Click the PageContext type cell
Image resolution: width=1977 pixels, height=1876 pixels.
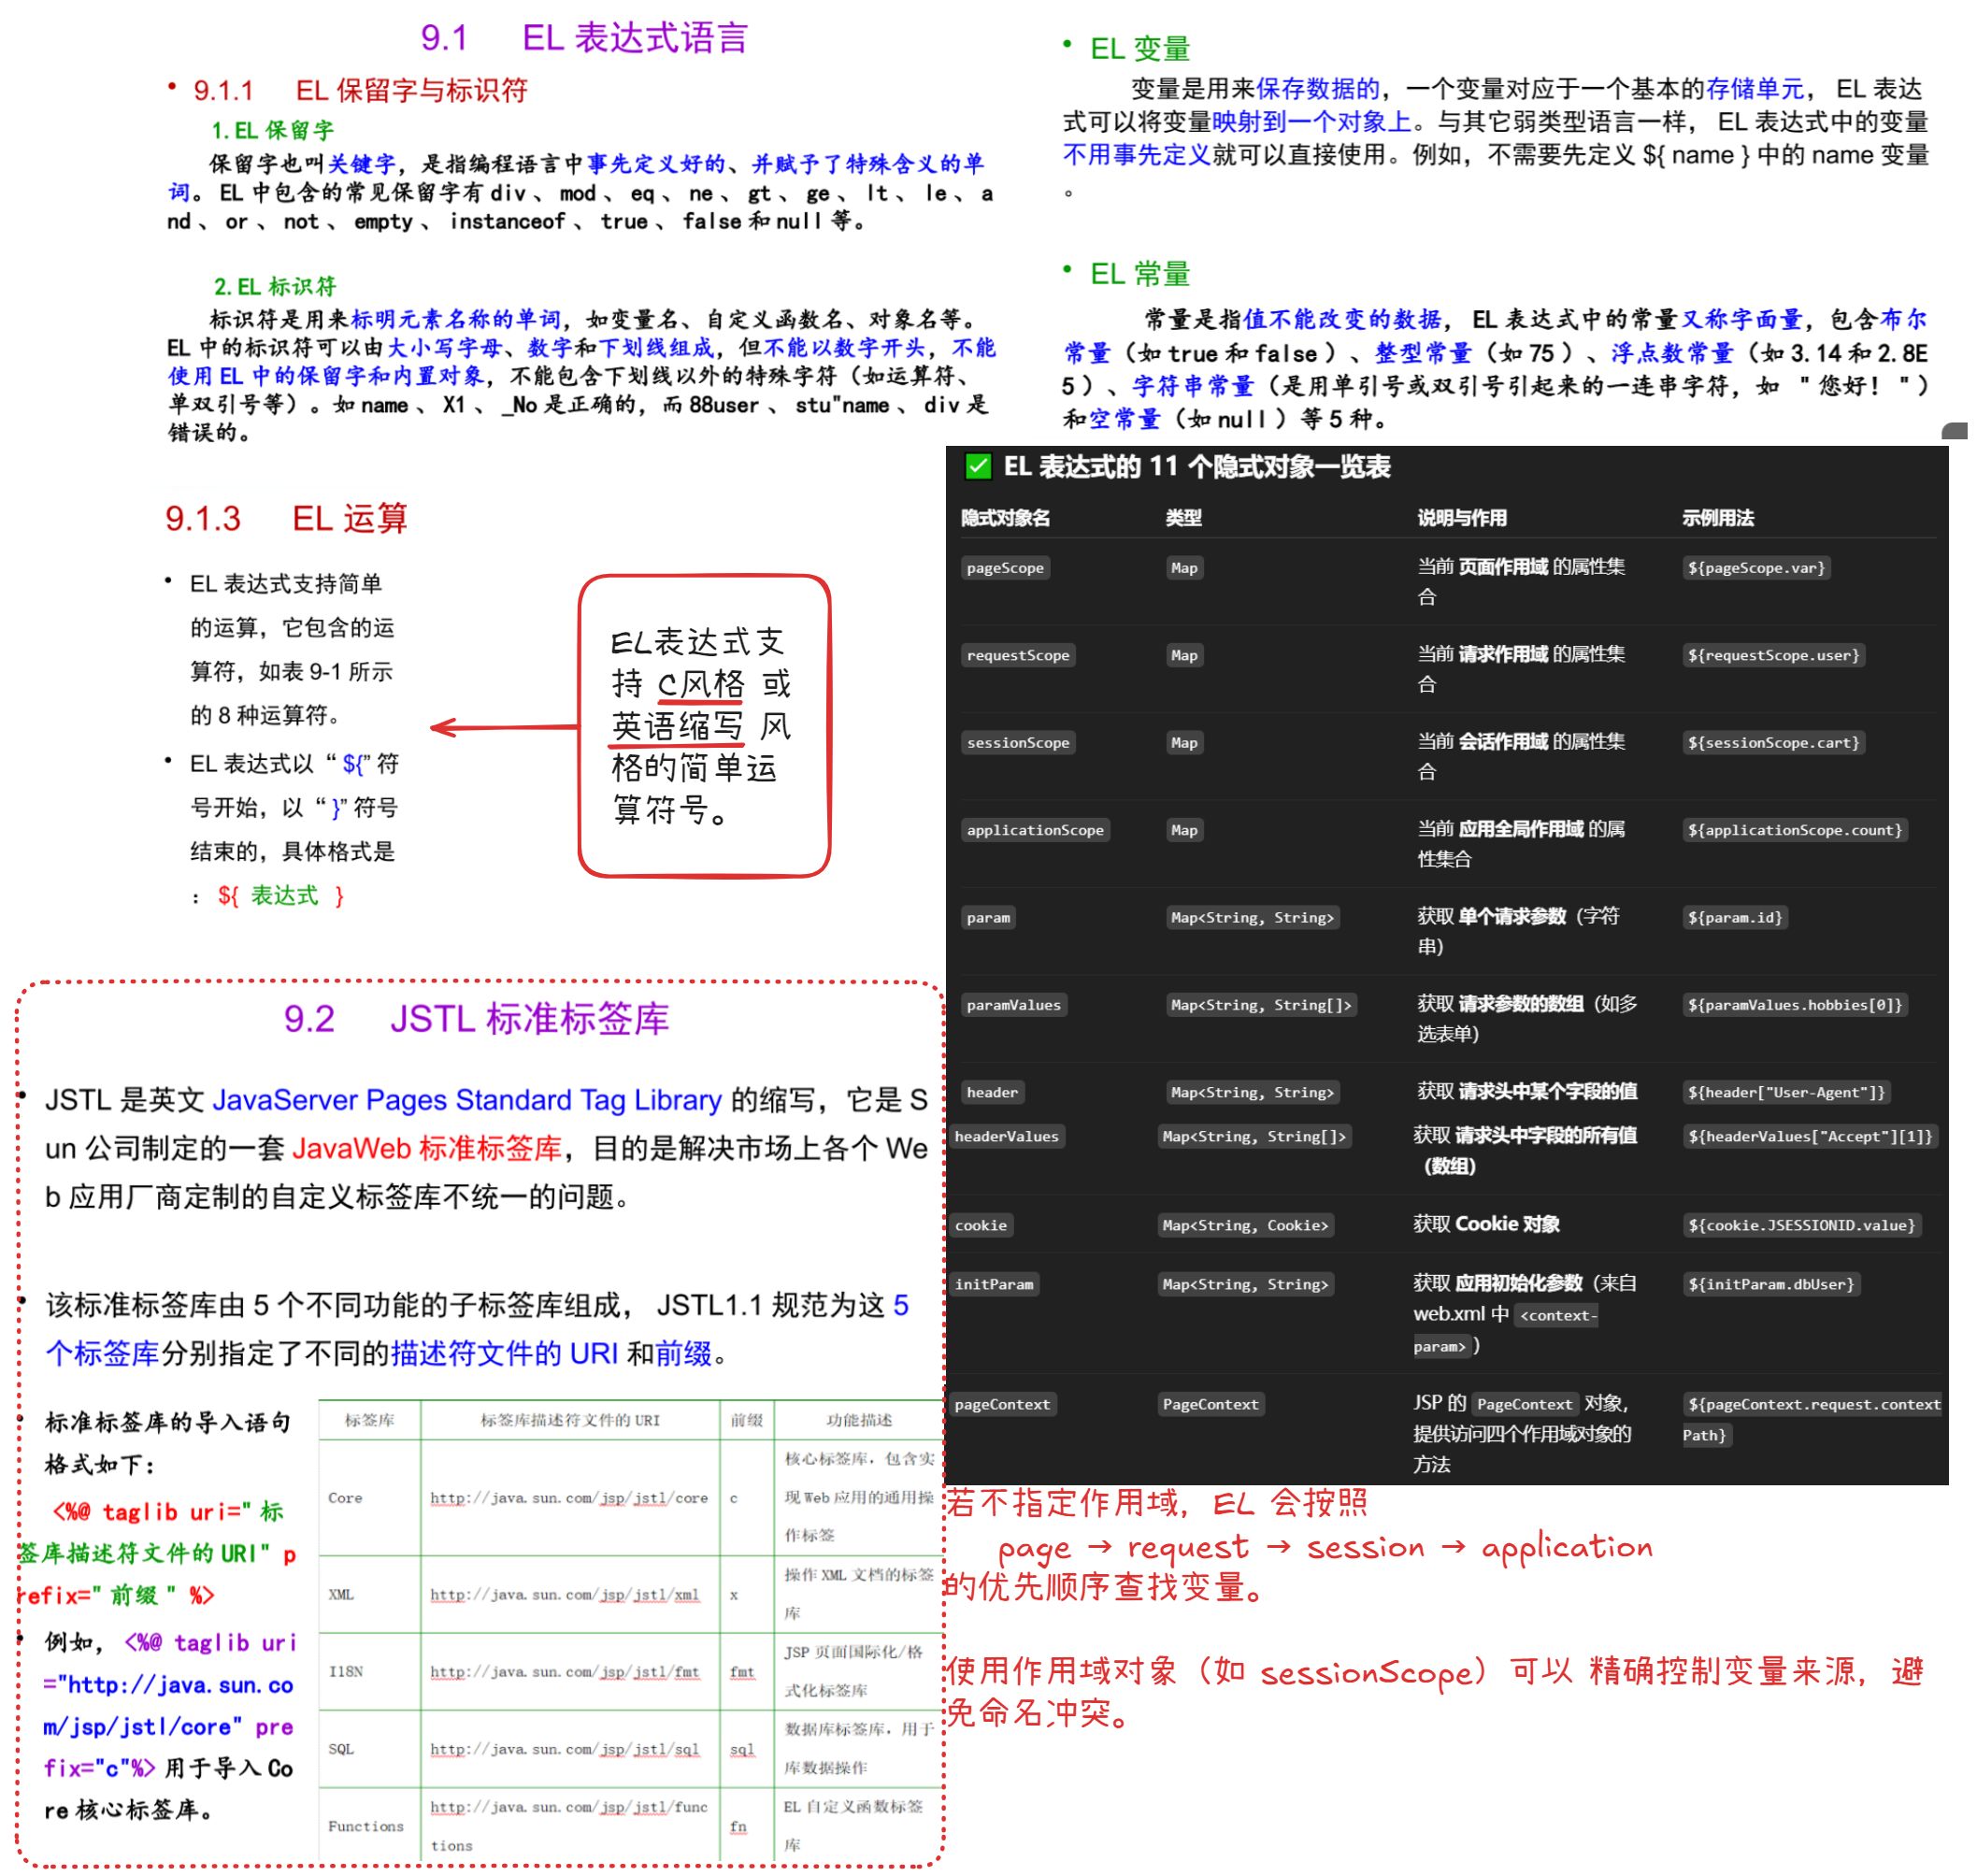point(1213,1406)
